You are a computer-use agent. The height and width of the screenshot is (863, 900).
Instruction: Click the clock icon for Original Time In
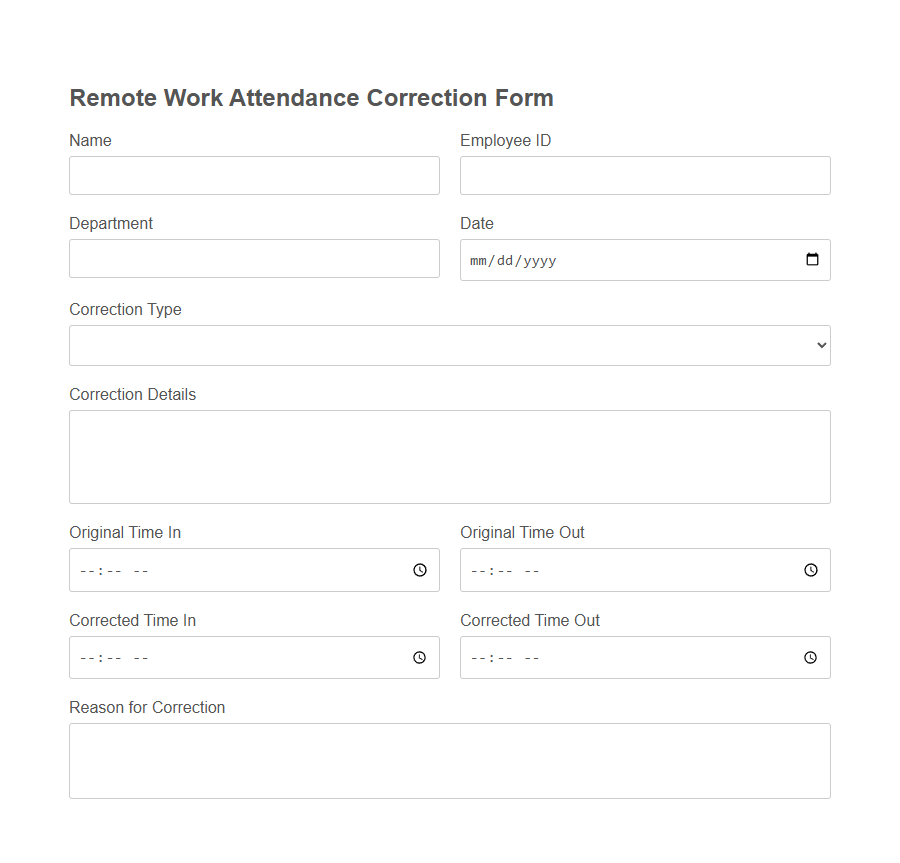419,570
